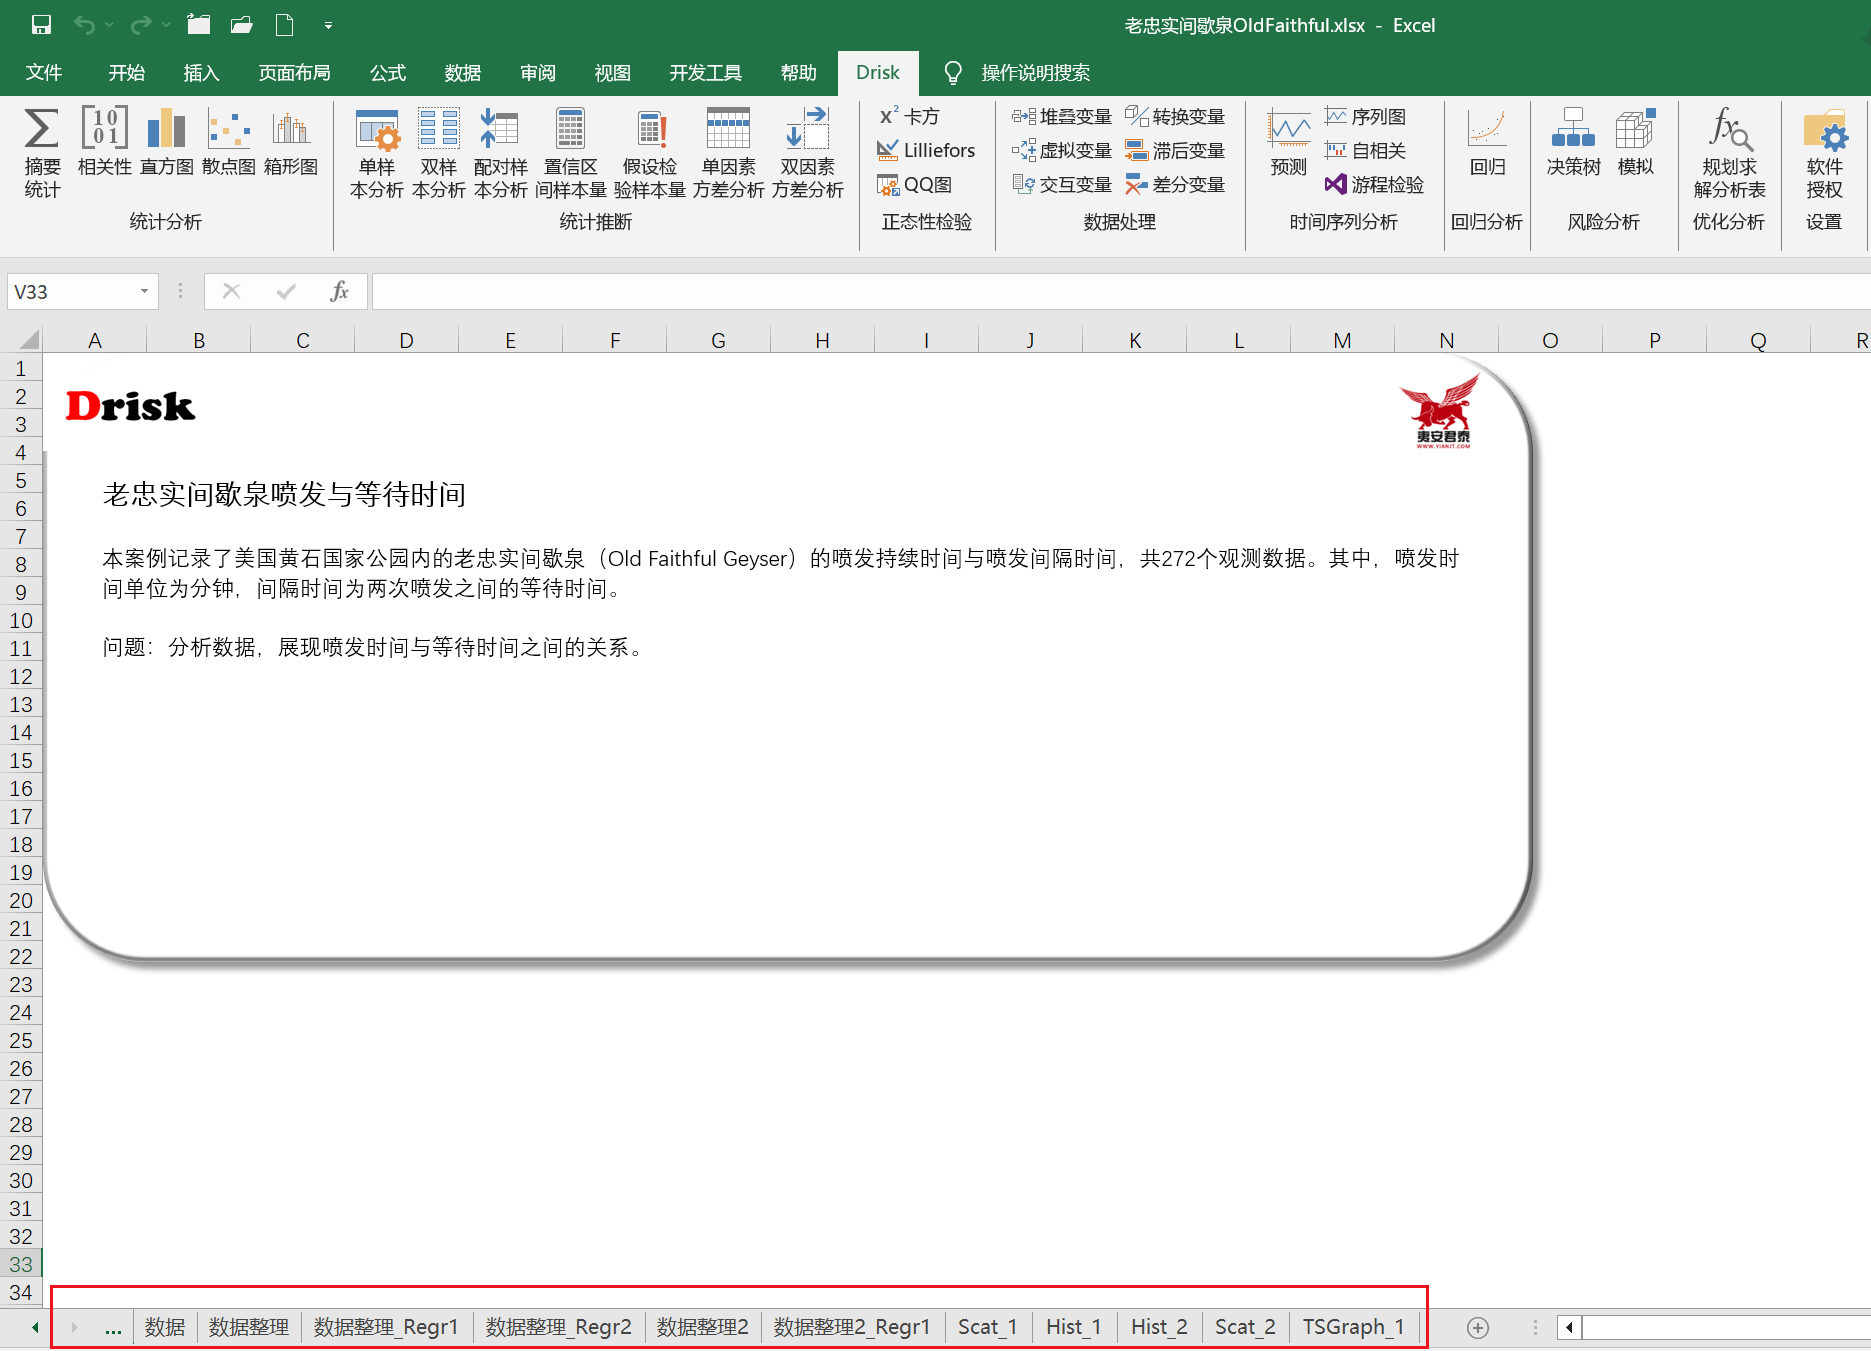Run 双样本分析 two-sample analysis

pos(439,153)
